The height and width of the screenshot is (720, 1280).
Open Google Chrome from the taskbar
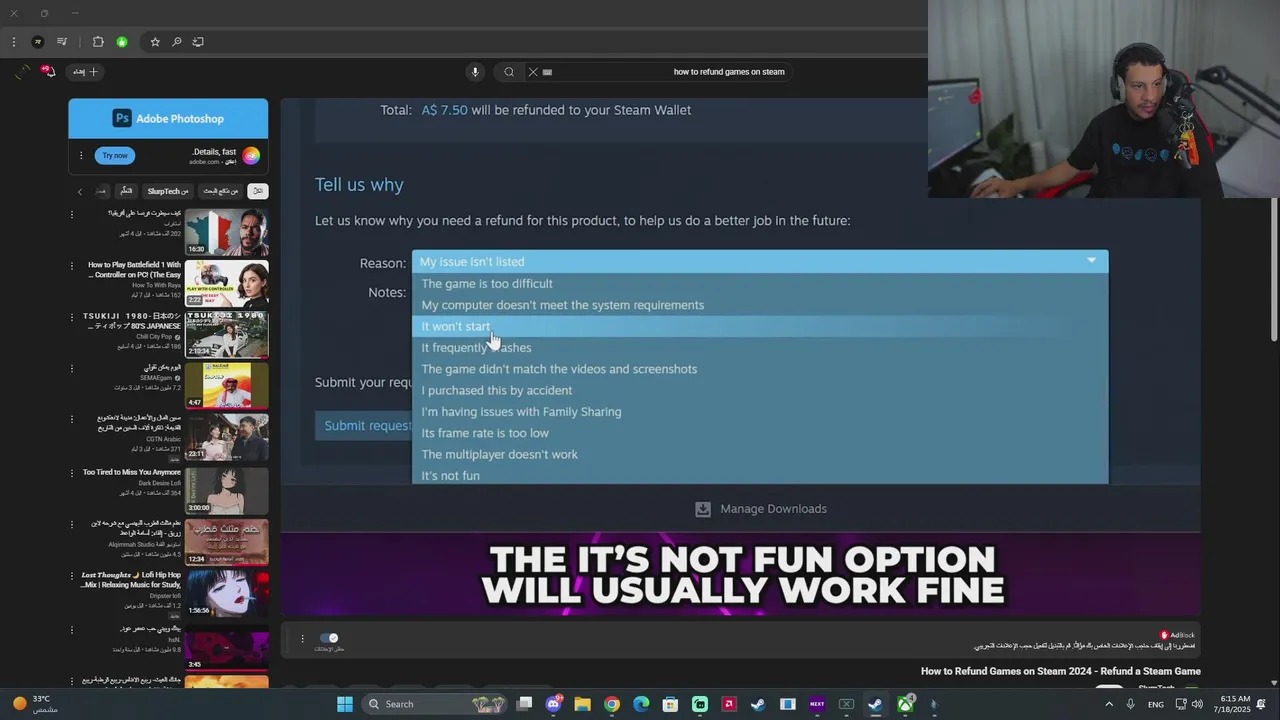click(612, 704)
